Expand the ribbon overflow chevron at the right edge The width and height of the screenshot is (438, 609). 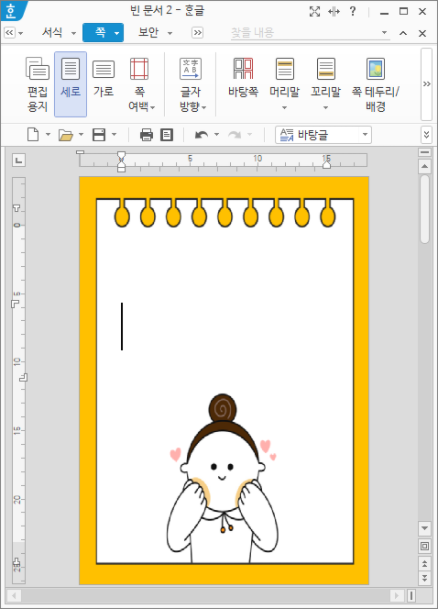[427, 84]
